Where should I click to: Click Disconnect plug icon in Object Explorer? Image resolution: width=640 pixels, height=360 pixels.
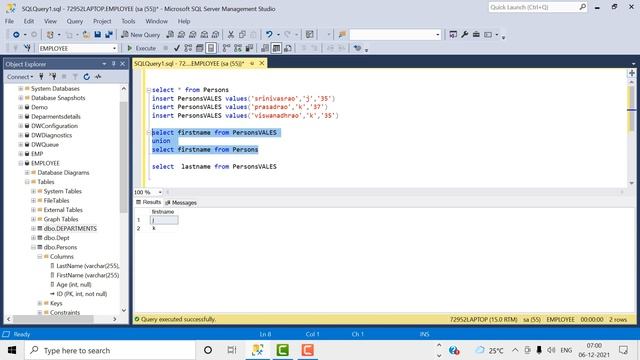pyautogui.click(x=53, y=77)
